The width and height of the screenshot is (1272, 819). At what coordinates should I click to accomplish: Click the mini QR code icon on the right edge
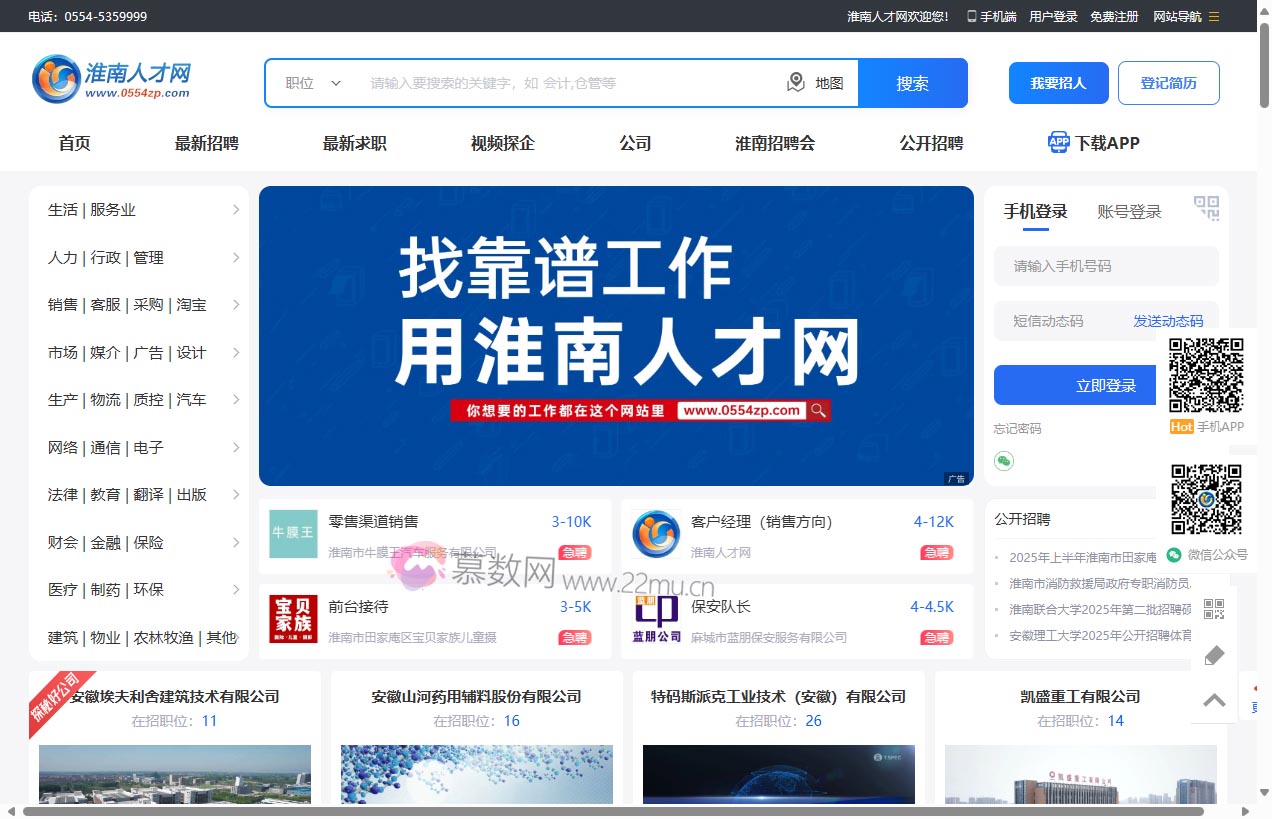pos(1214,608)
